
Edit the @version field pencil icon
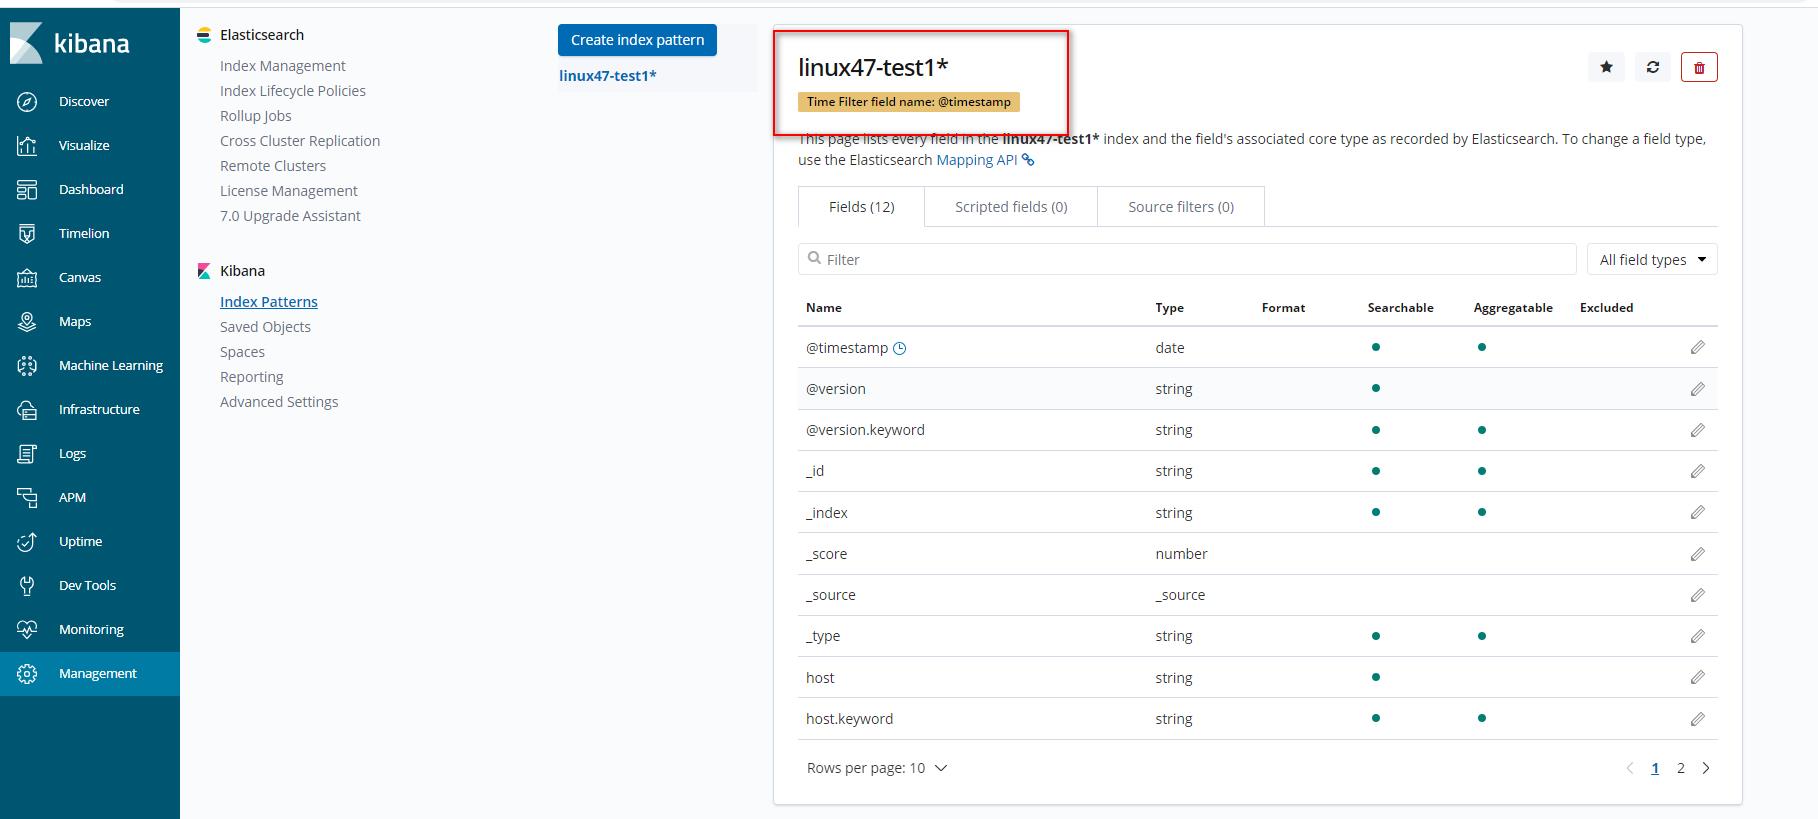1697,389
